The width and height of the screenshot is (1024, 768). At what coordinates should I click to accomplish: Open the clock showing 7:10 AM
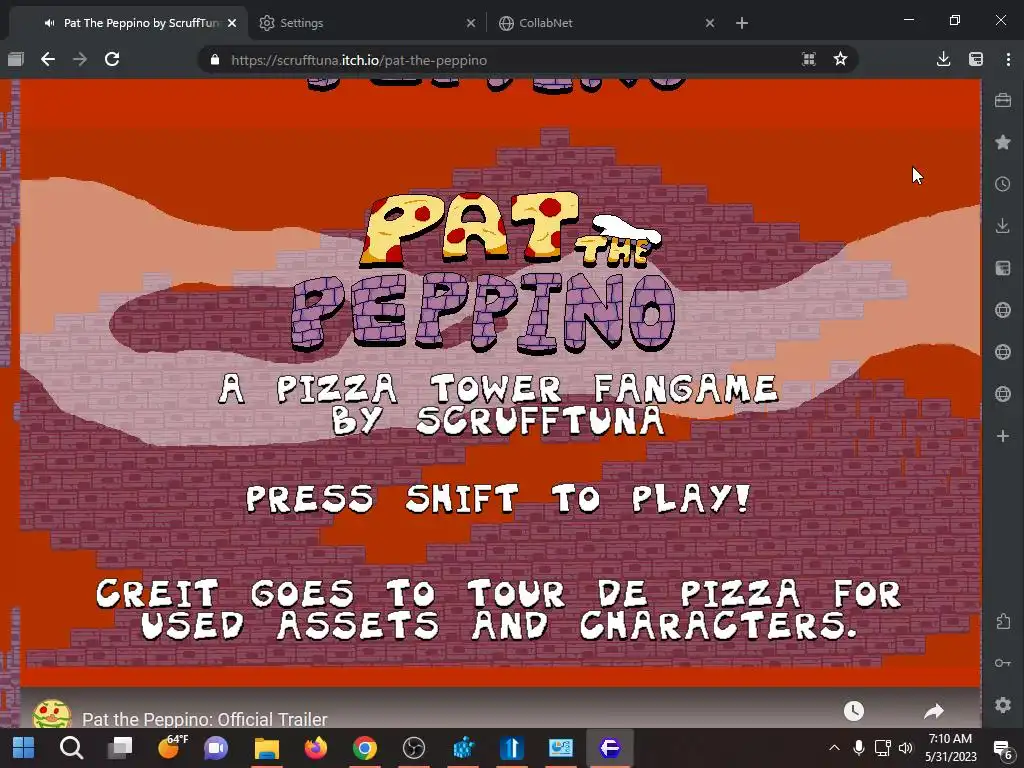tap(950, 748)
